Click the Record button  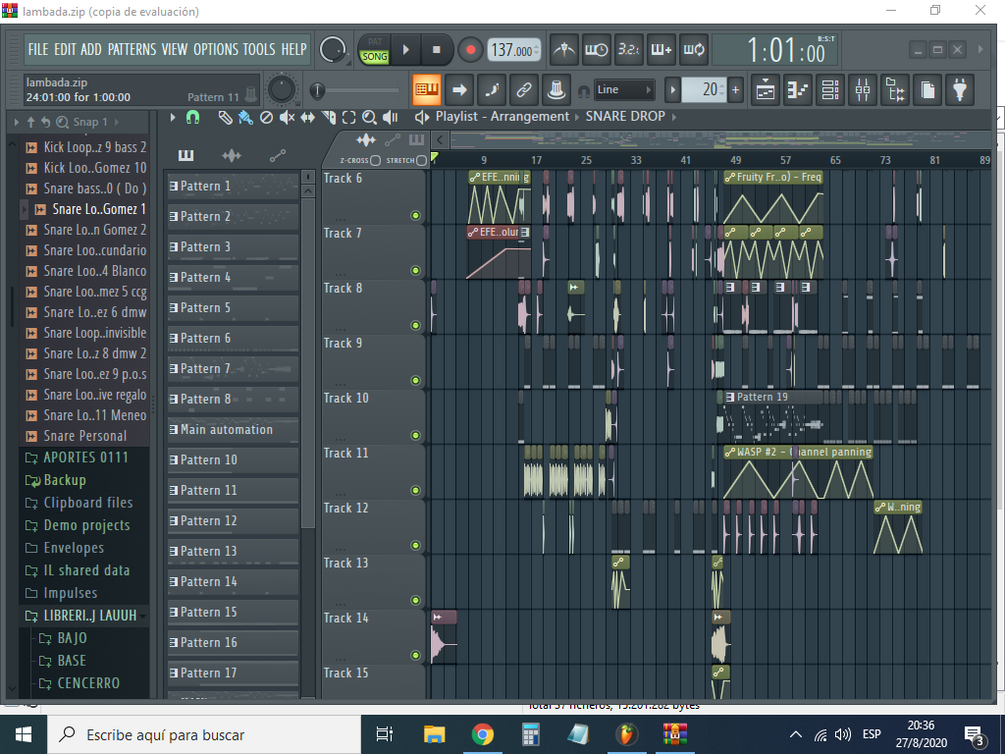click(470, 50)
